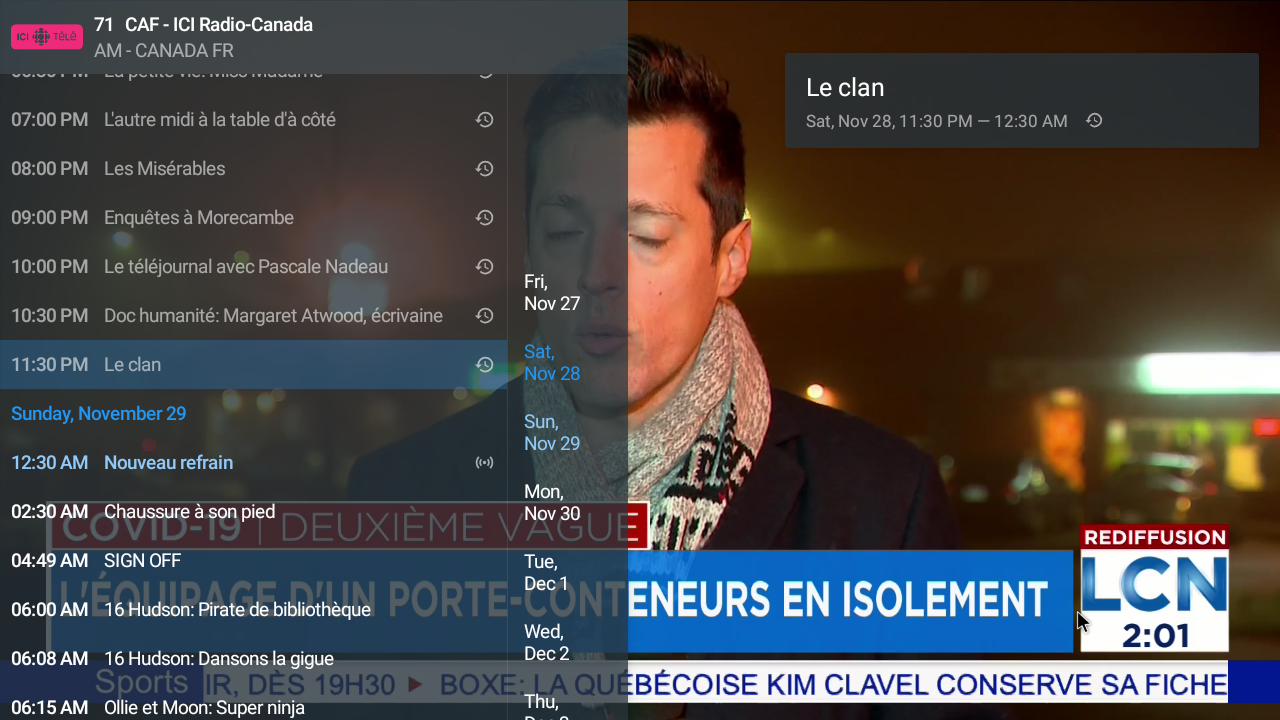Click catch-up icon for Le téléjournal row
This screenshot has width=1280, height=720.
pyautogui.click(x=484, y=267)
